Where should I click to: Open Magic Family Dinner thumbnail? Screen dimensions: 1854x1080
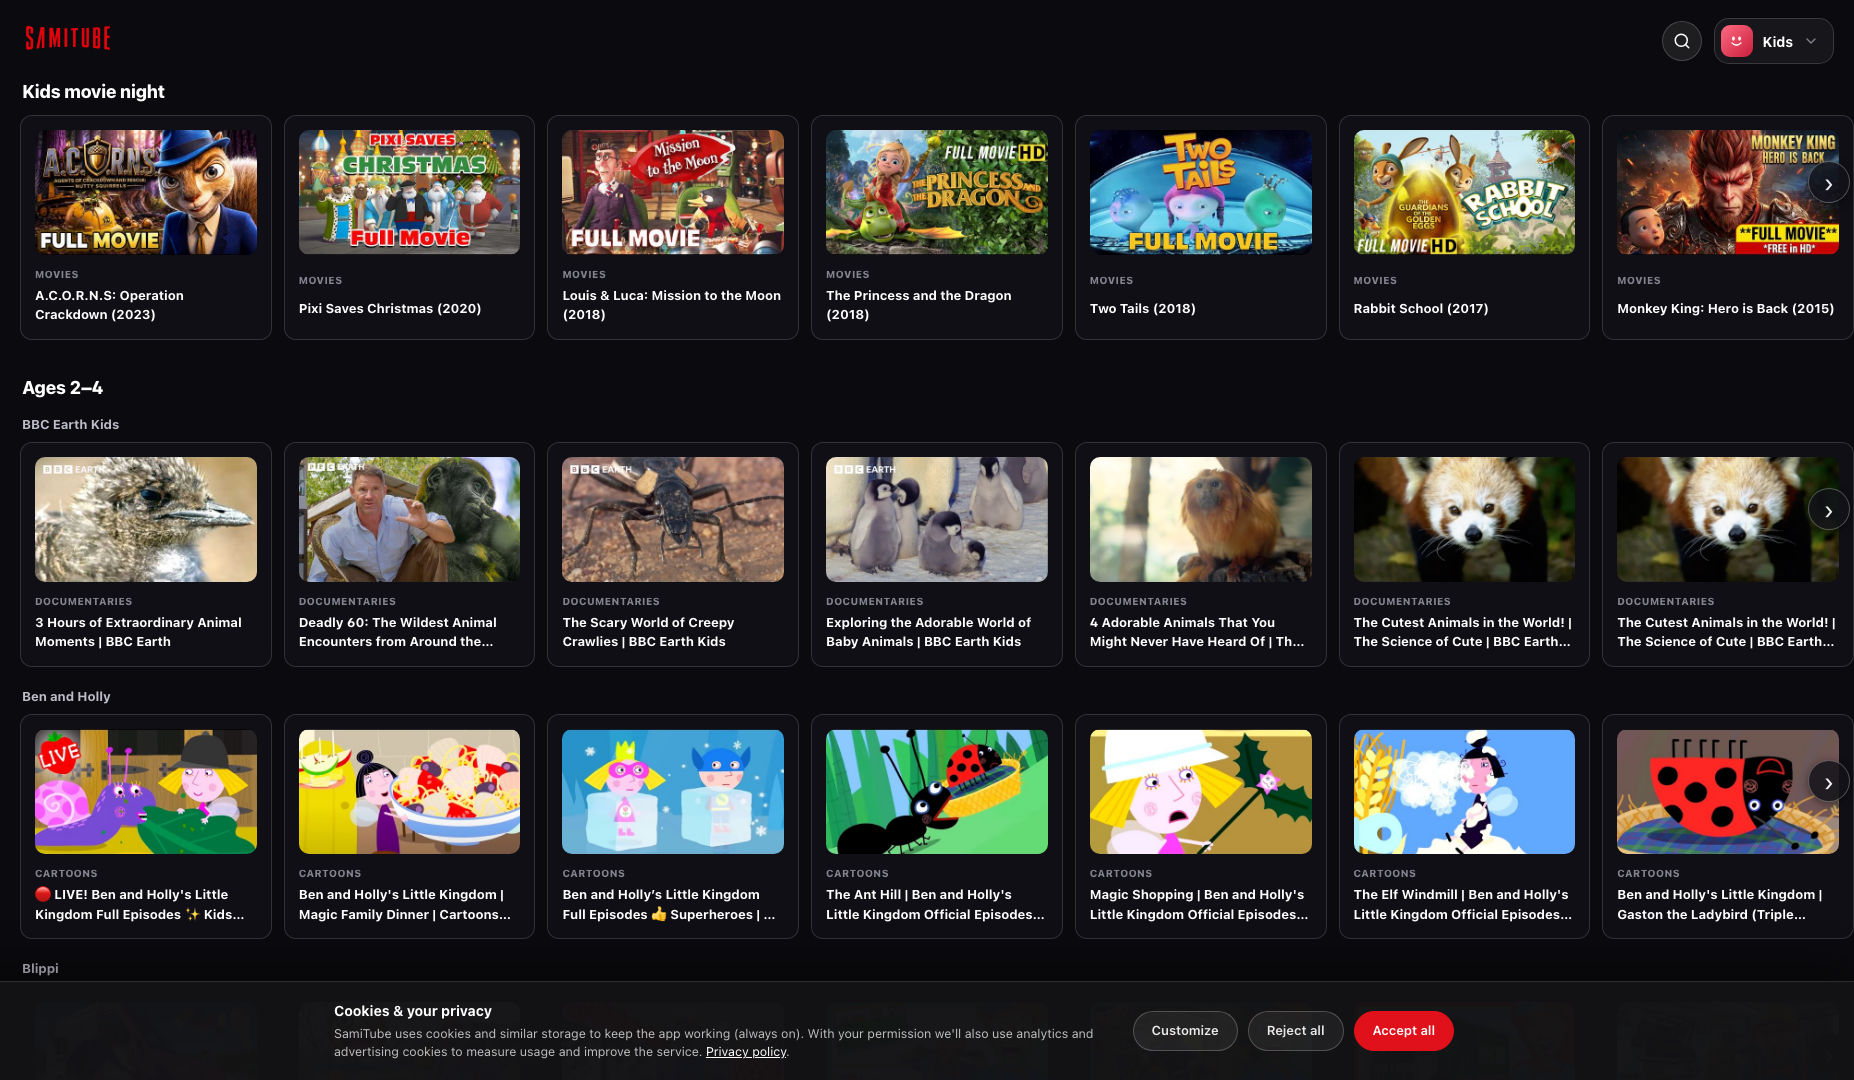point(409,791)
